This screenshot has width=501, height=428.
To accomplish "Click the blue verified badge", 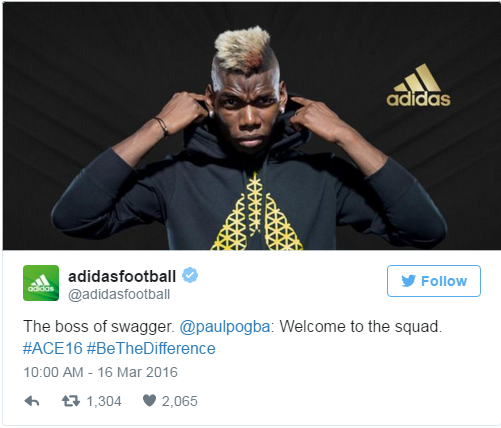I will pyautogui.click(x=190, y=275).
